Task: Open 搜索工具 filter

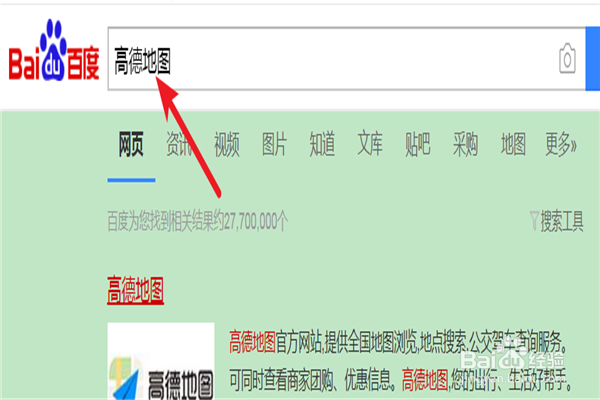Action: tap(562, 221)
